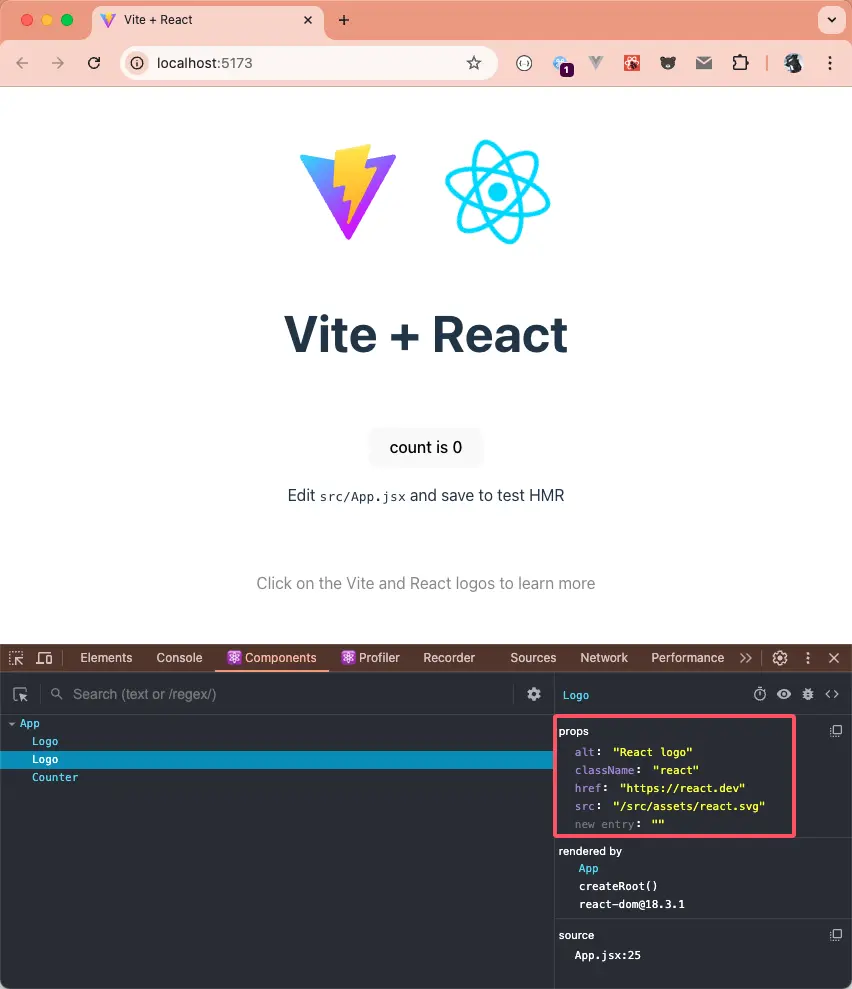Viewport: 852px width, 989px height.
Task: Close the DevTools panel
Action: 834,658
